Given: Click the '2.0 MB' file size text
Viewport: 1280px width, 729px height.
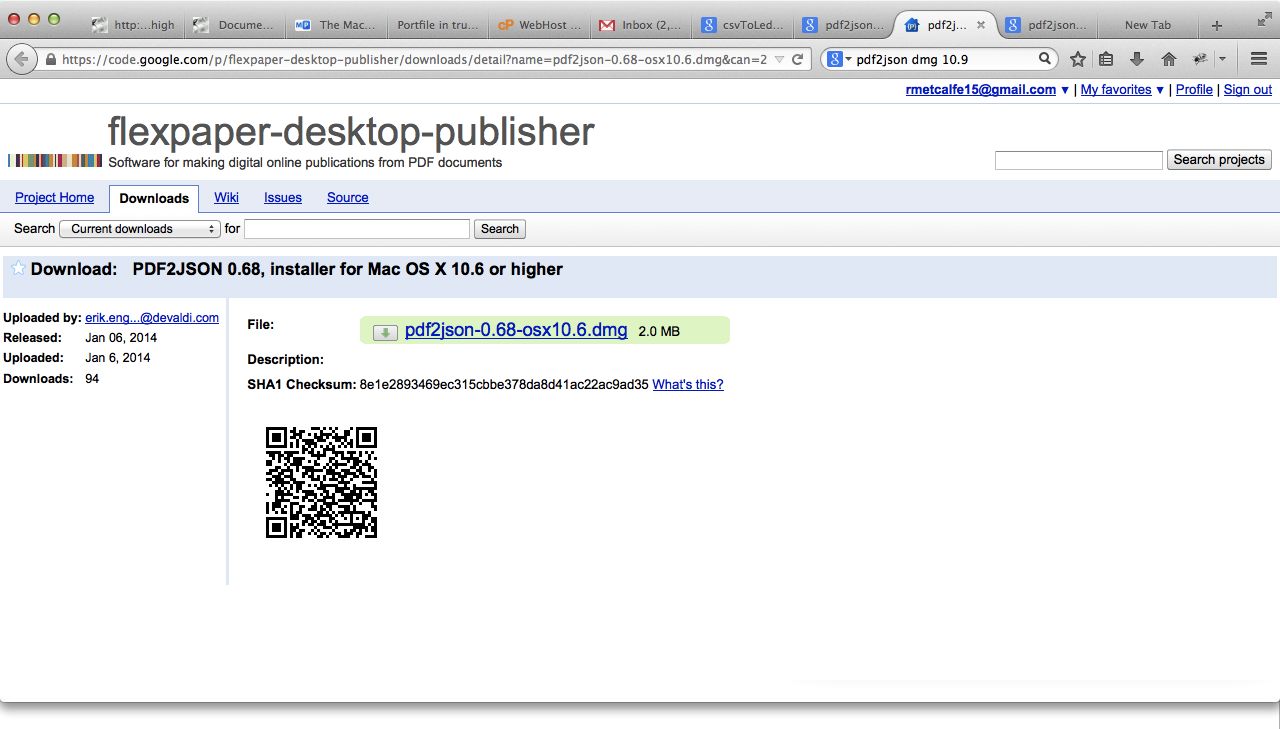Looking at the screenshot, I should 659,331.
